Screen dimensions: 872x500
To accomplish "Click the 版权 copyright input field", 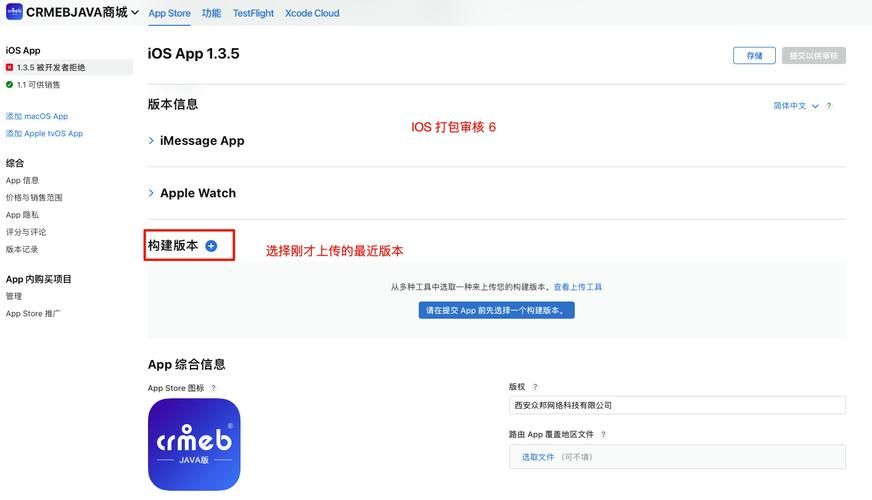I will (x=677, y=405).
